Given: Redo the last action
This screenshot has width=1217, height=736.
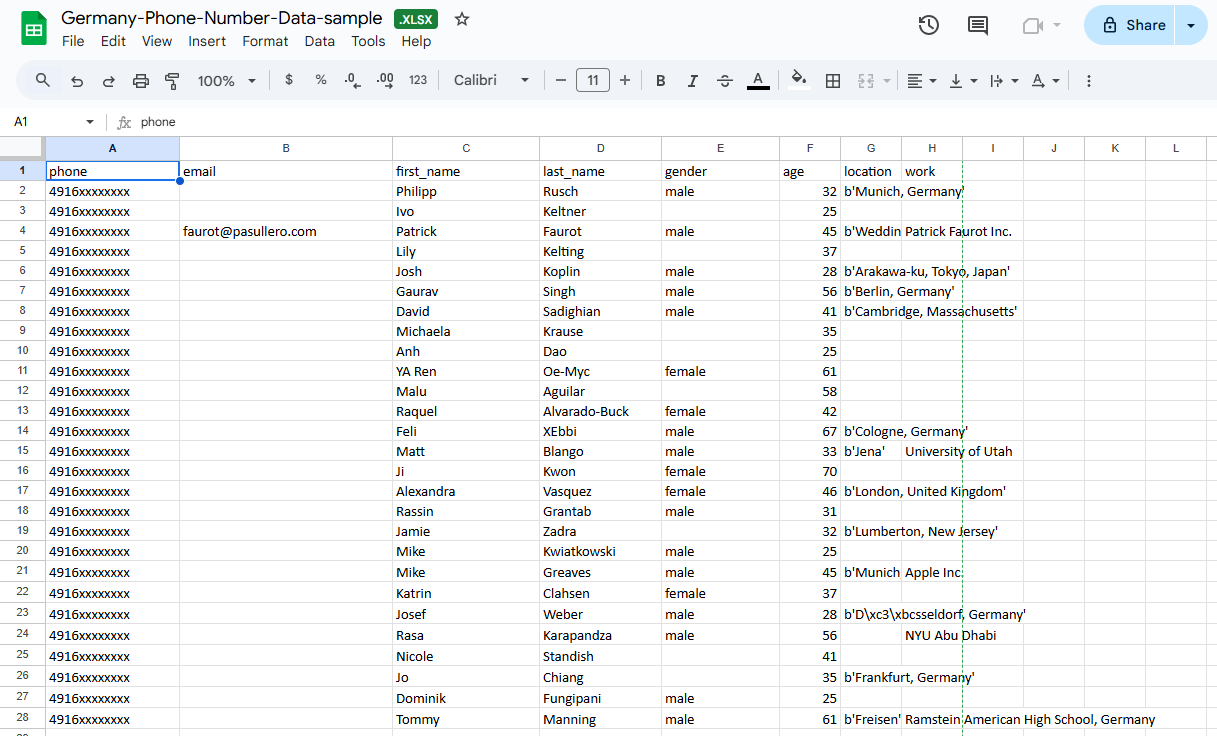Looking at the screenshot, I should [109, 81].
